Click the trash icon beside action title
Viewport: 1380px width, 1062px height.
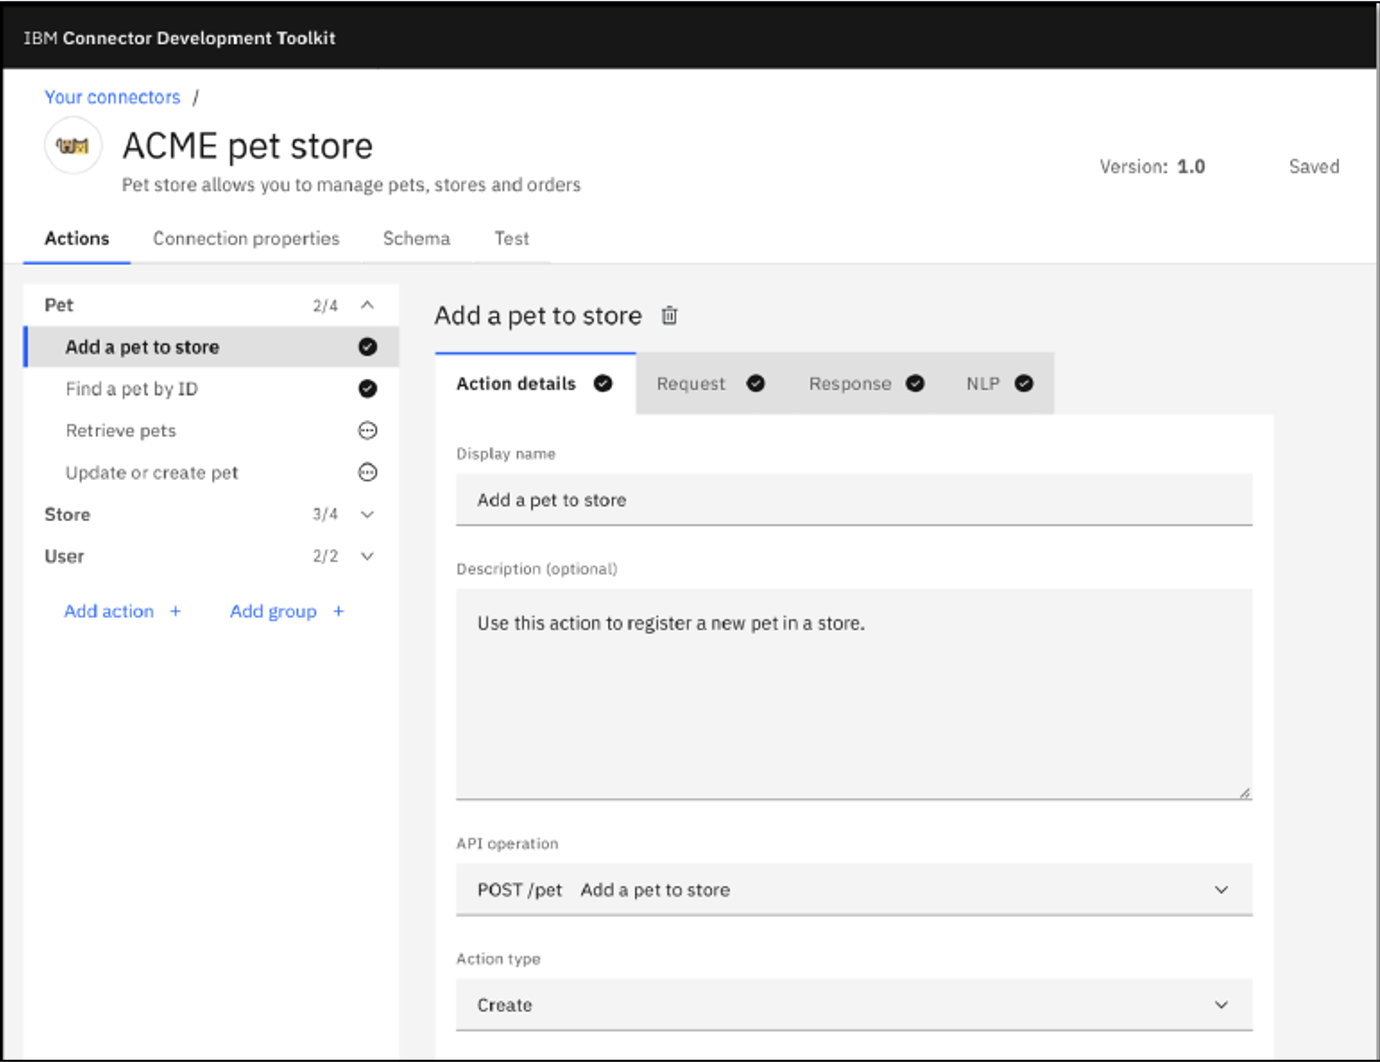point(669,316)
